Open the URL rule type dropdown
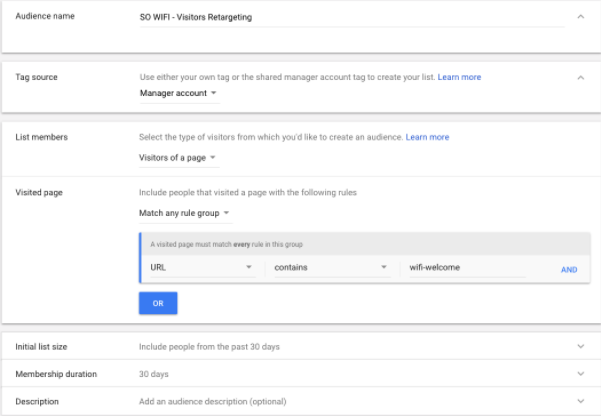Viewport: 601px width, 416px height. point(202,268)
